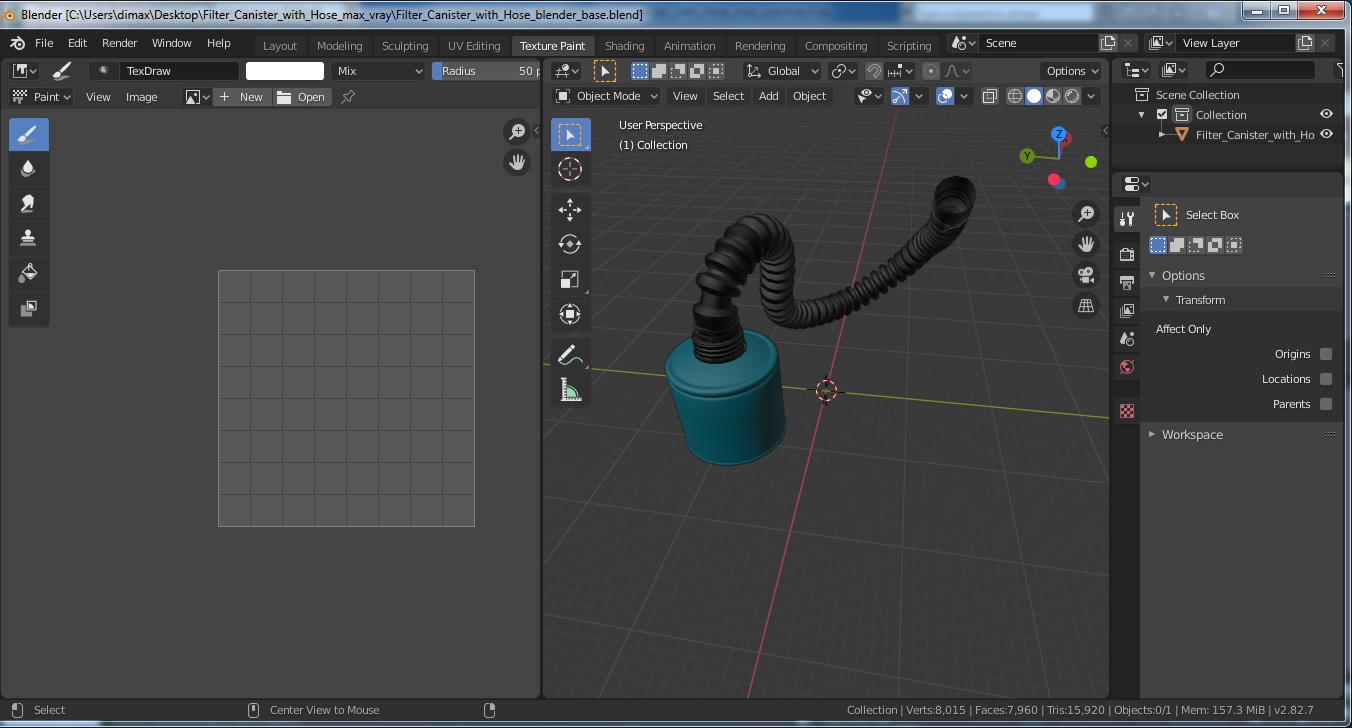Open the File menu
The height and width of the screenshot is (728, 1352).
[44, 43]
